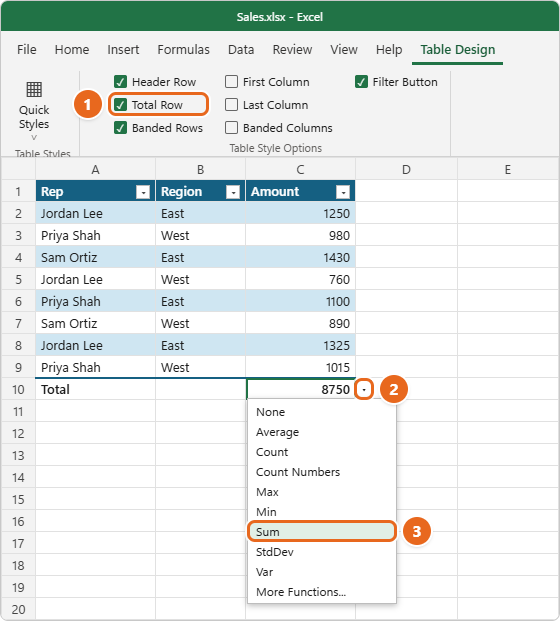The width and height of the screenshot is (560, 621).
Task: Open the File menu
Action: (27, 50)
